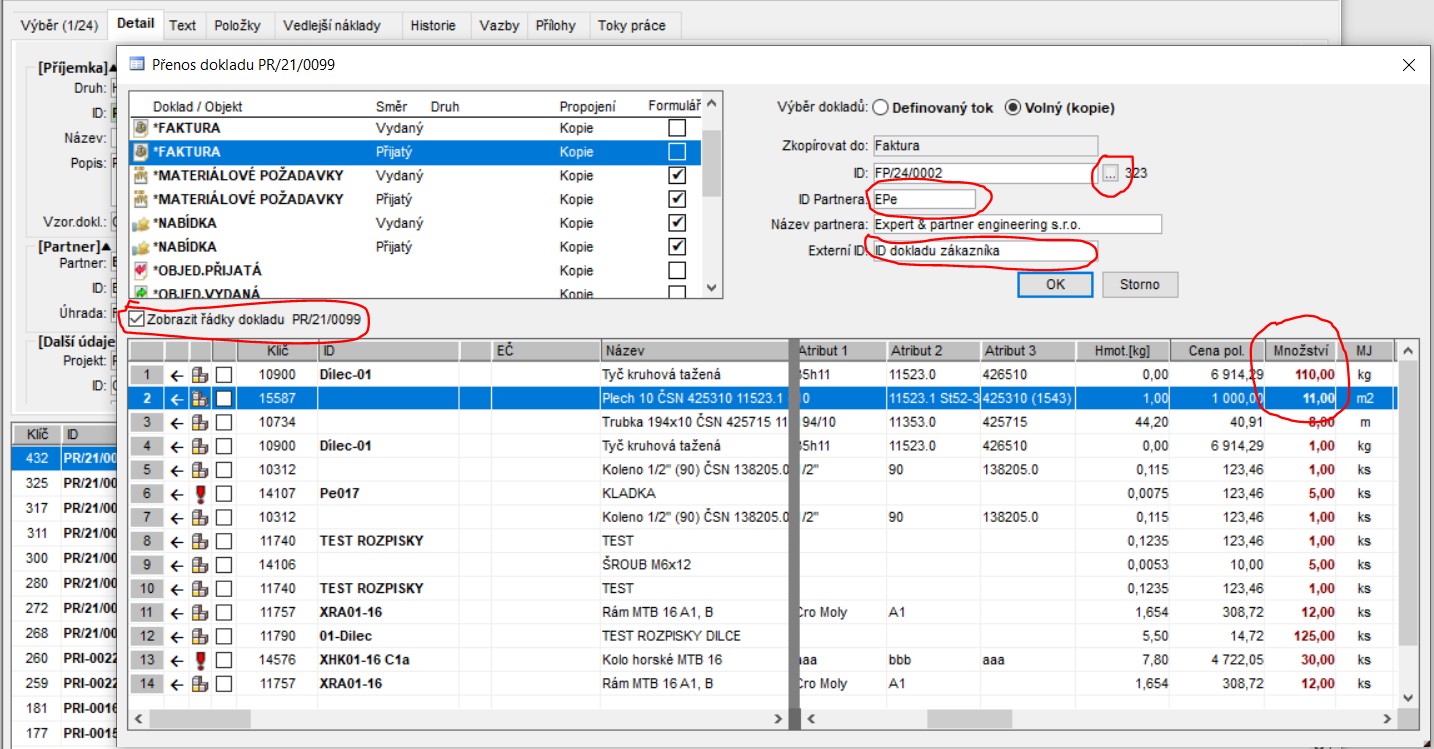Viewport: 1434px width, 749px height.
Task: Click the Cena pol. column header
Action: [1217, 351]
